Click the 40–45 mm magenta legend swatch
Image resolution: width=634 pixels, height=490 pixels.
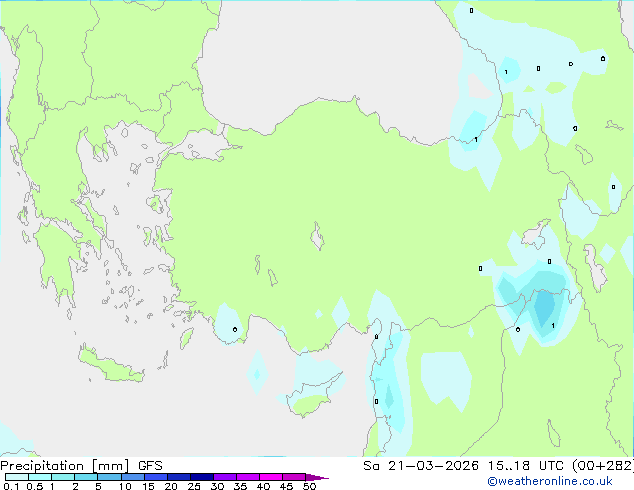pyautogui.click(x=271, y=477)
